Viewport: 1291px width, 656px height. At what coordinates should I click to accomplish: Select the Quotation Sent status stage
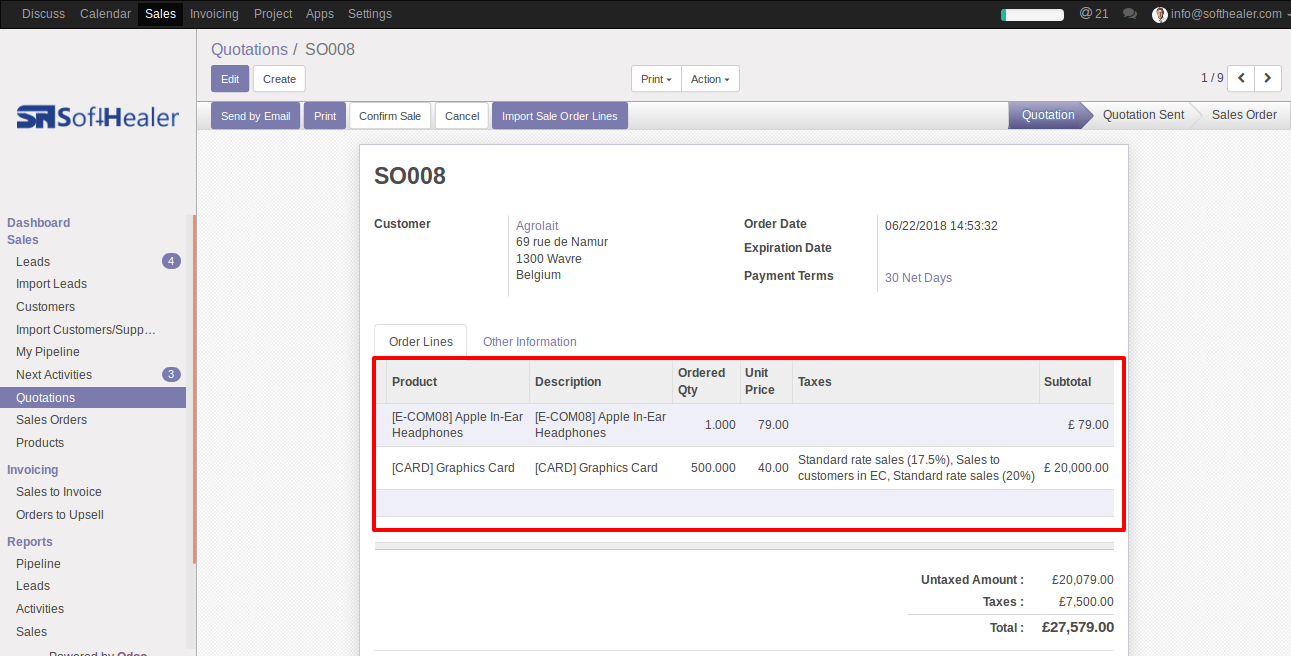tap(1143, 115)
